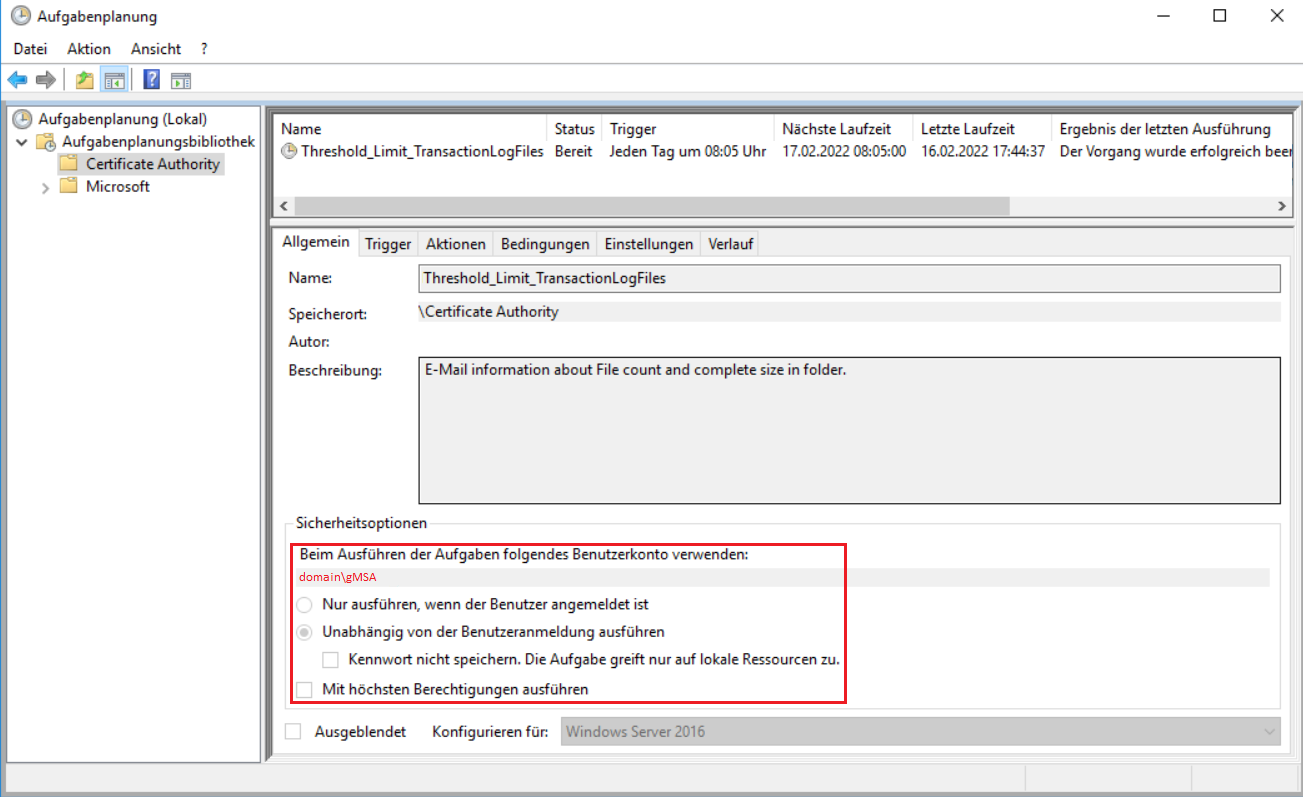Collapse the Aufgabenplanungsbibliothek tree node
1303x797 pixels.
22,142
